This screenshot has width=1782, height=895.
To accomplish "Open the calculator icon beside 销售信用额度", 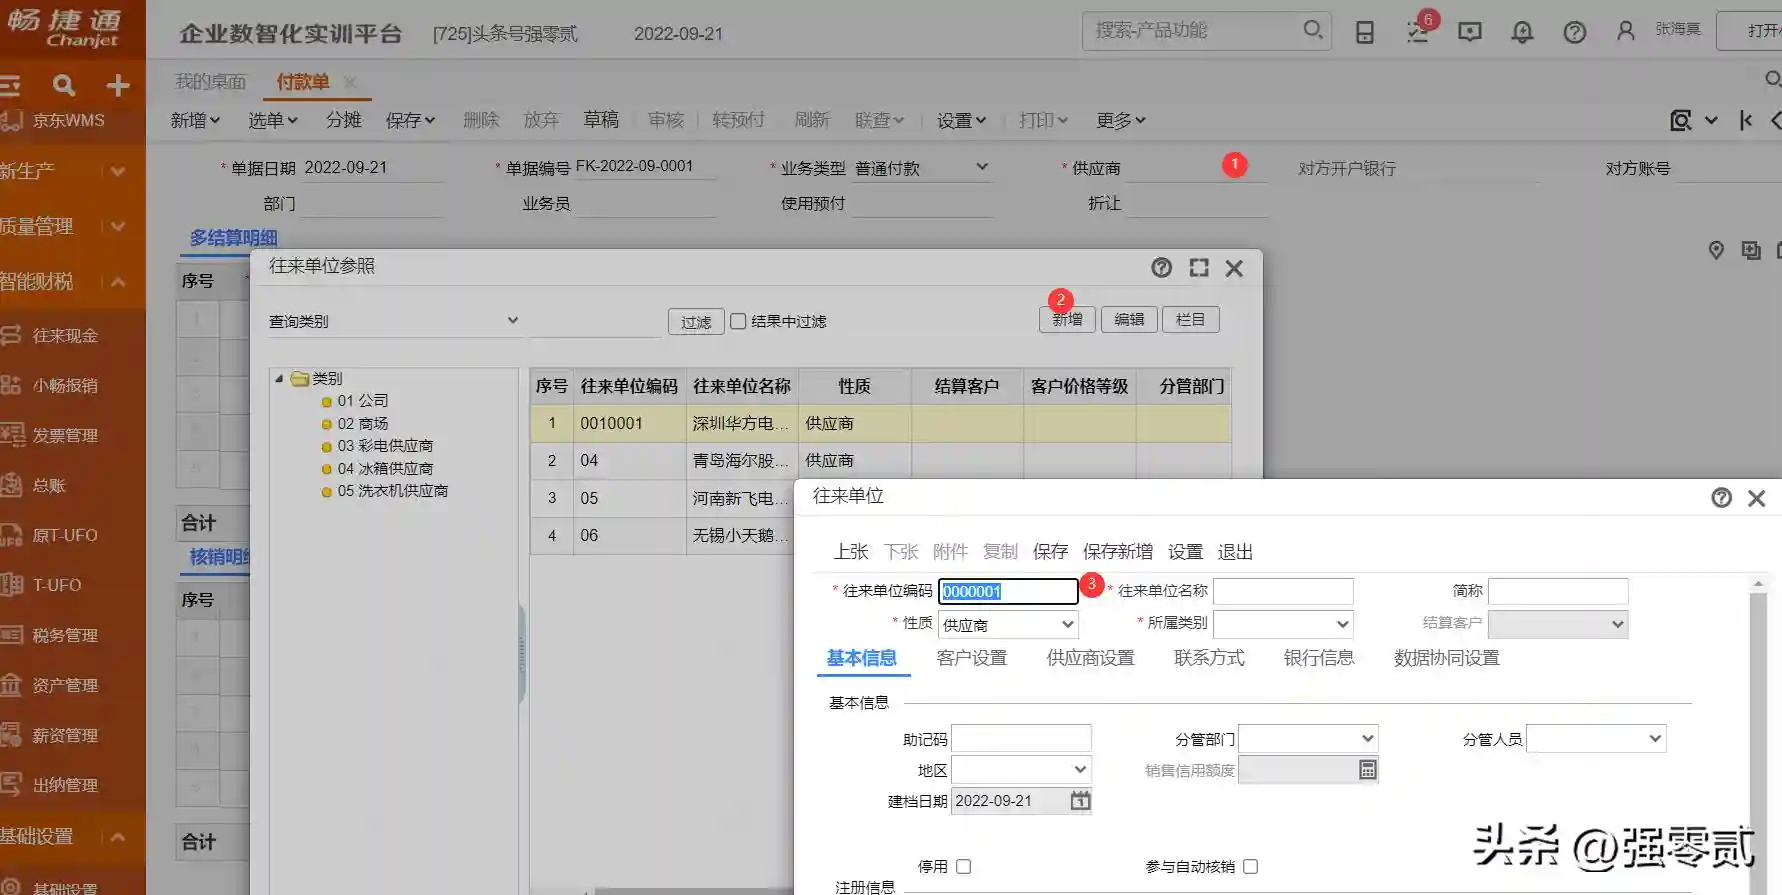I will [1367, 769].
